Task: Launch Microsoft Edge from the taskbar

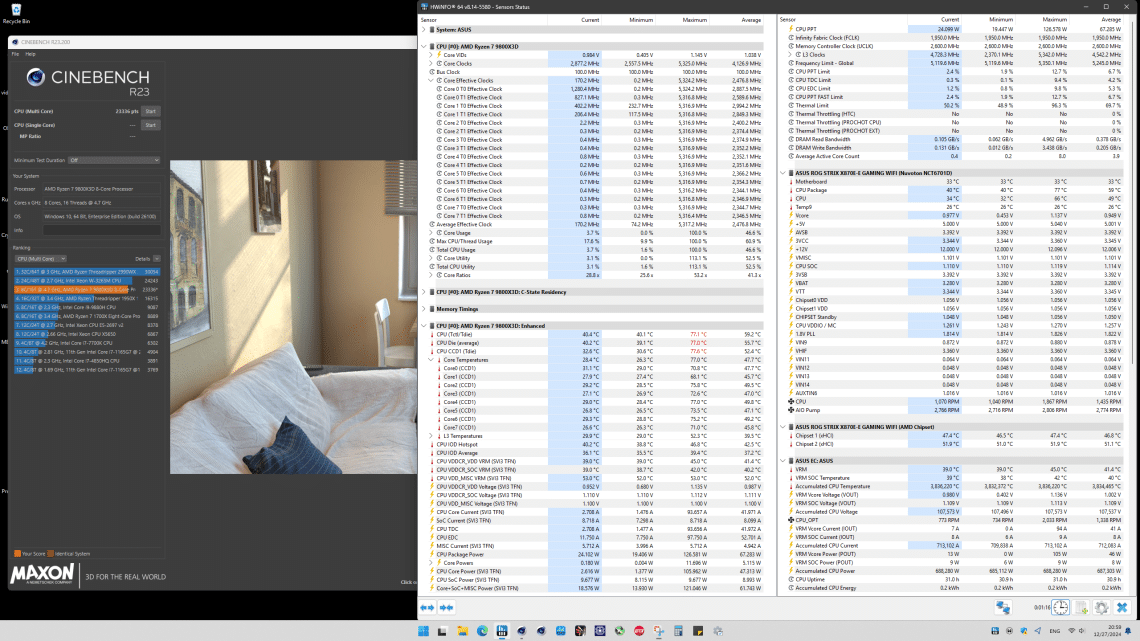Action: (x=482, y=631)
